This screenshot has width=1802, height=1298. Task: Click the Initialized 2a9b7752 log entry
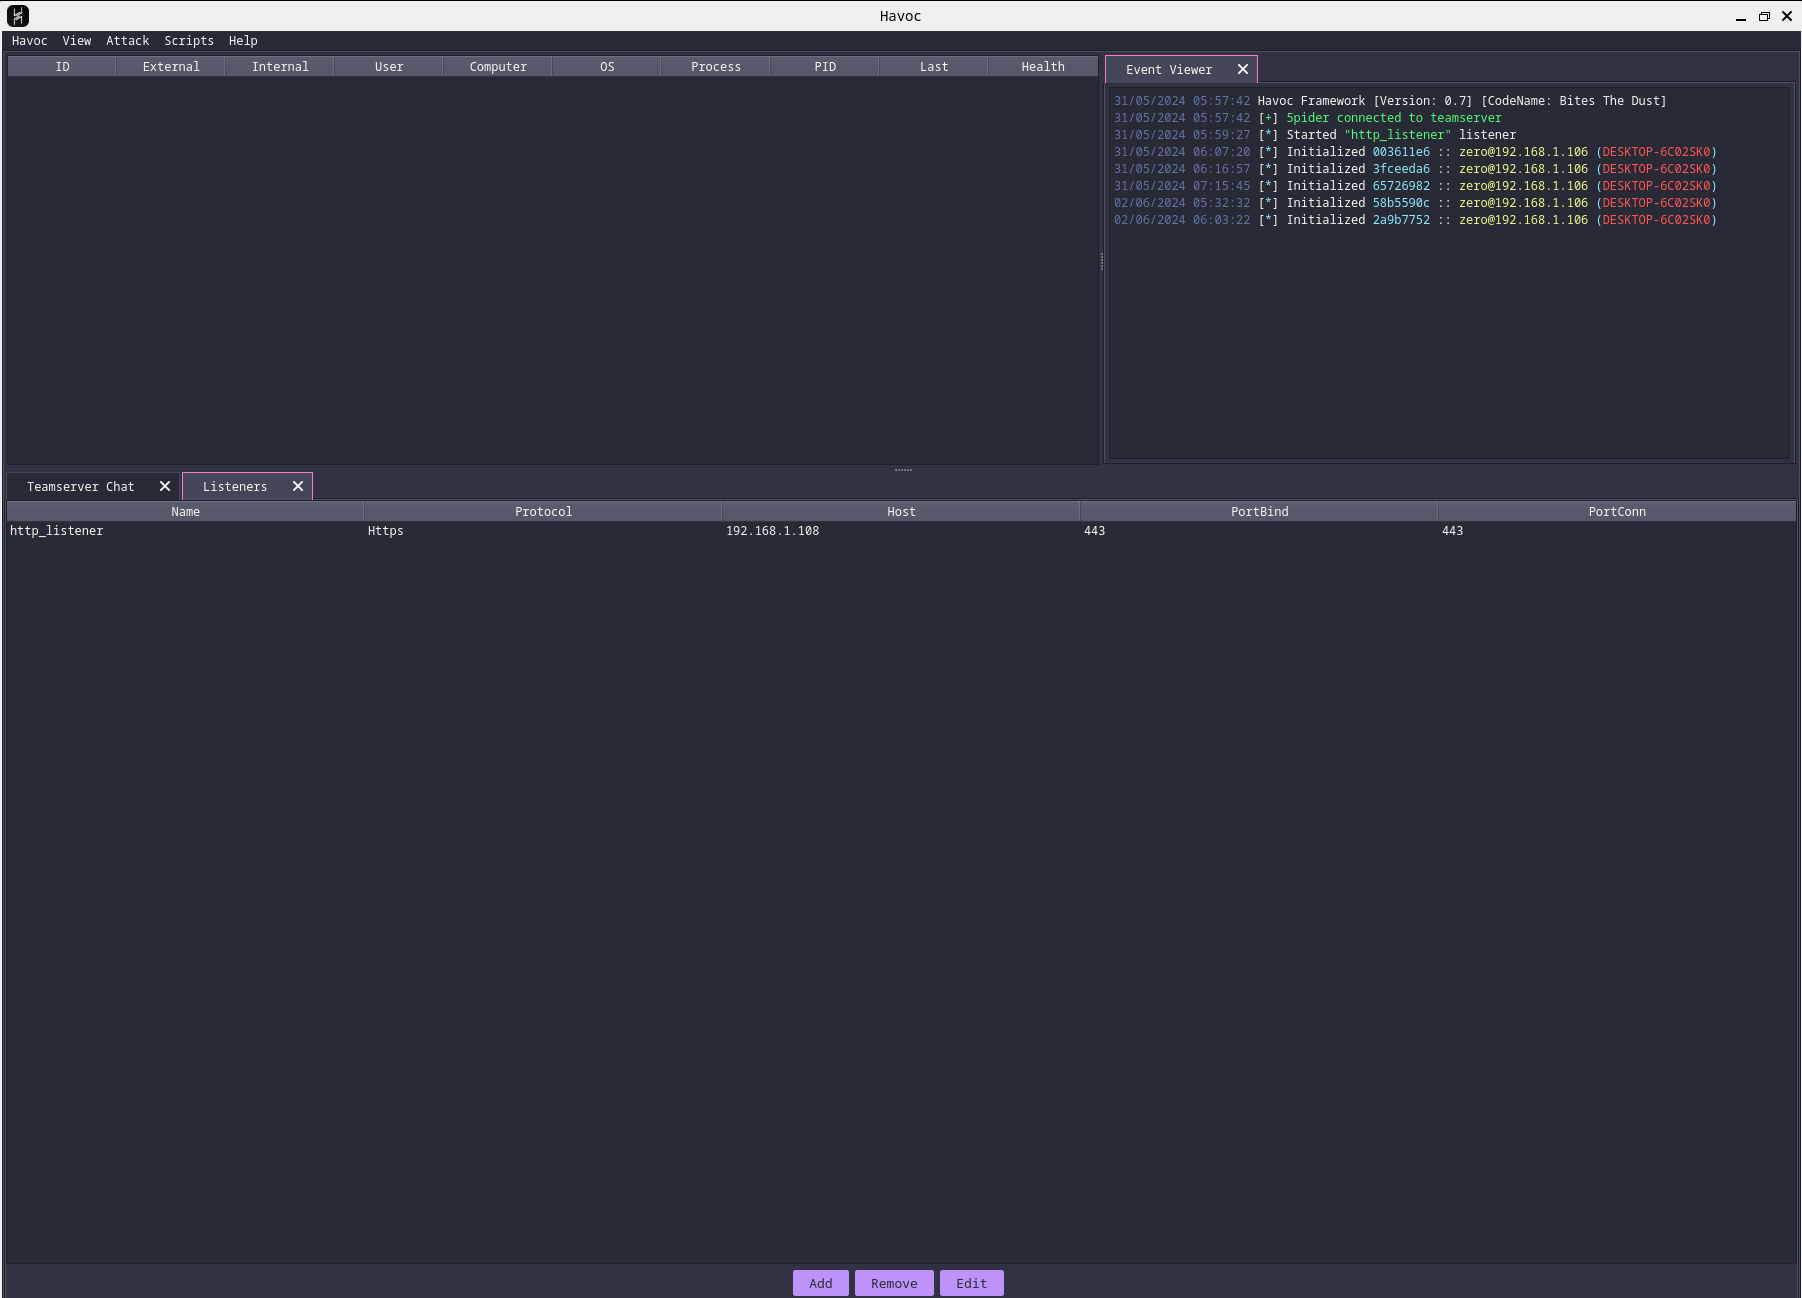point(1415,220)
